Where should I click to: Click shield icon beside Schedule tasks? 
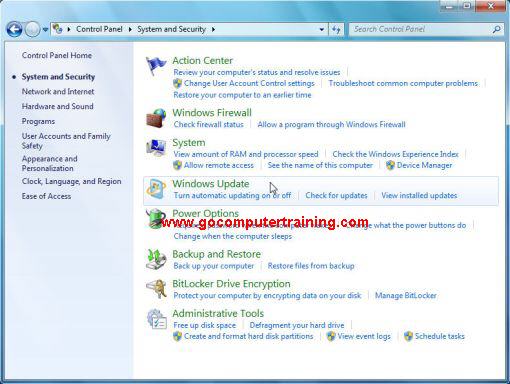[408, 336]
